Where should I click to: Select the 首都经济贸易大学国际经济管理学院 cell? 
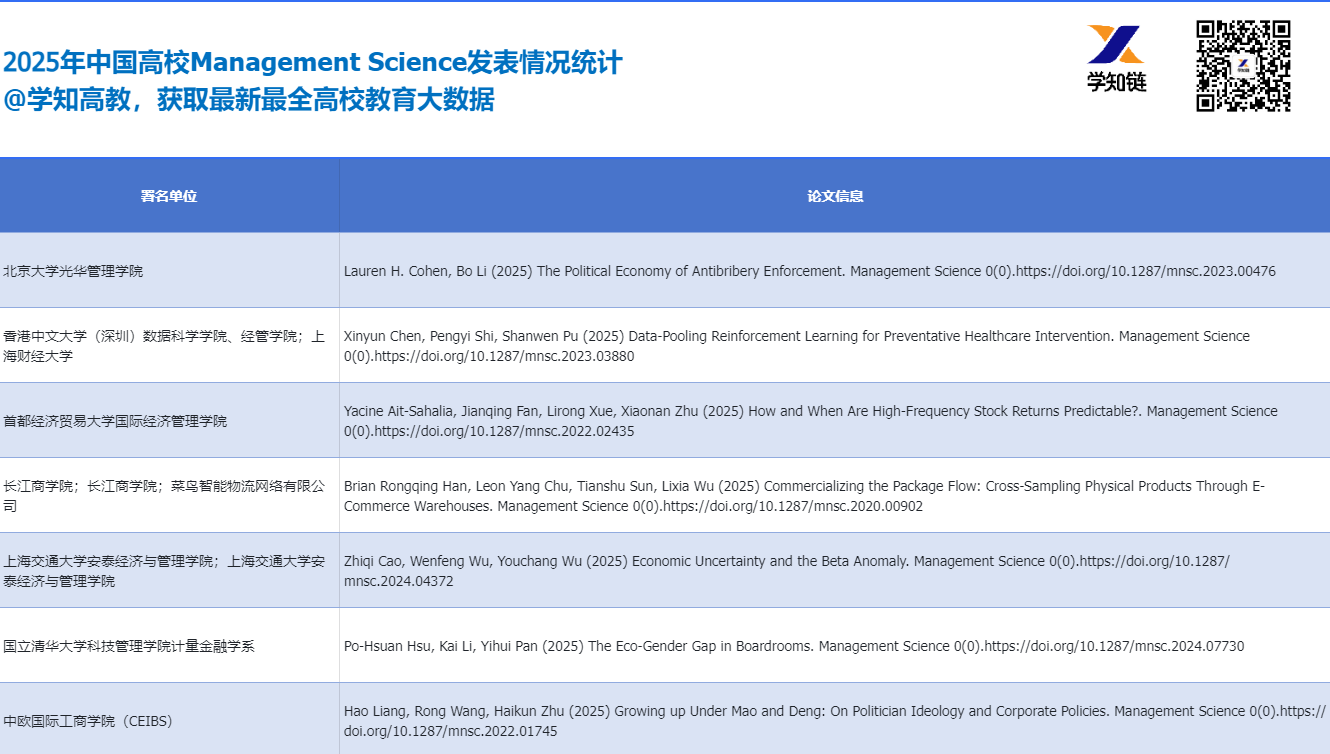115,421
